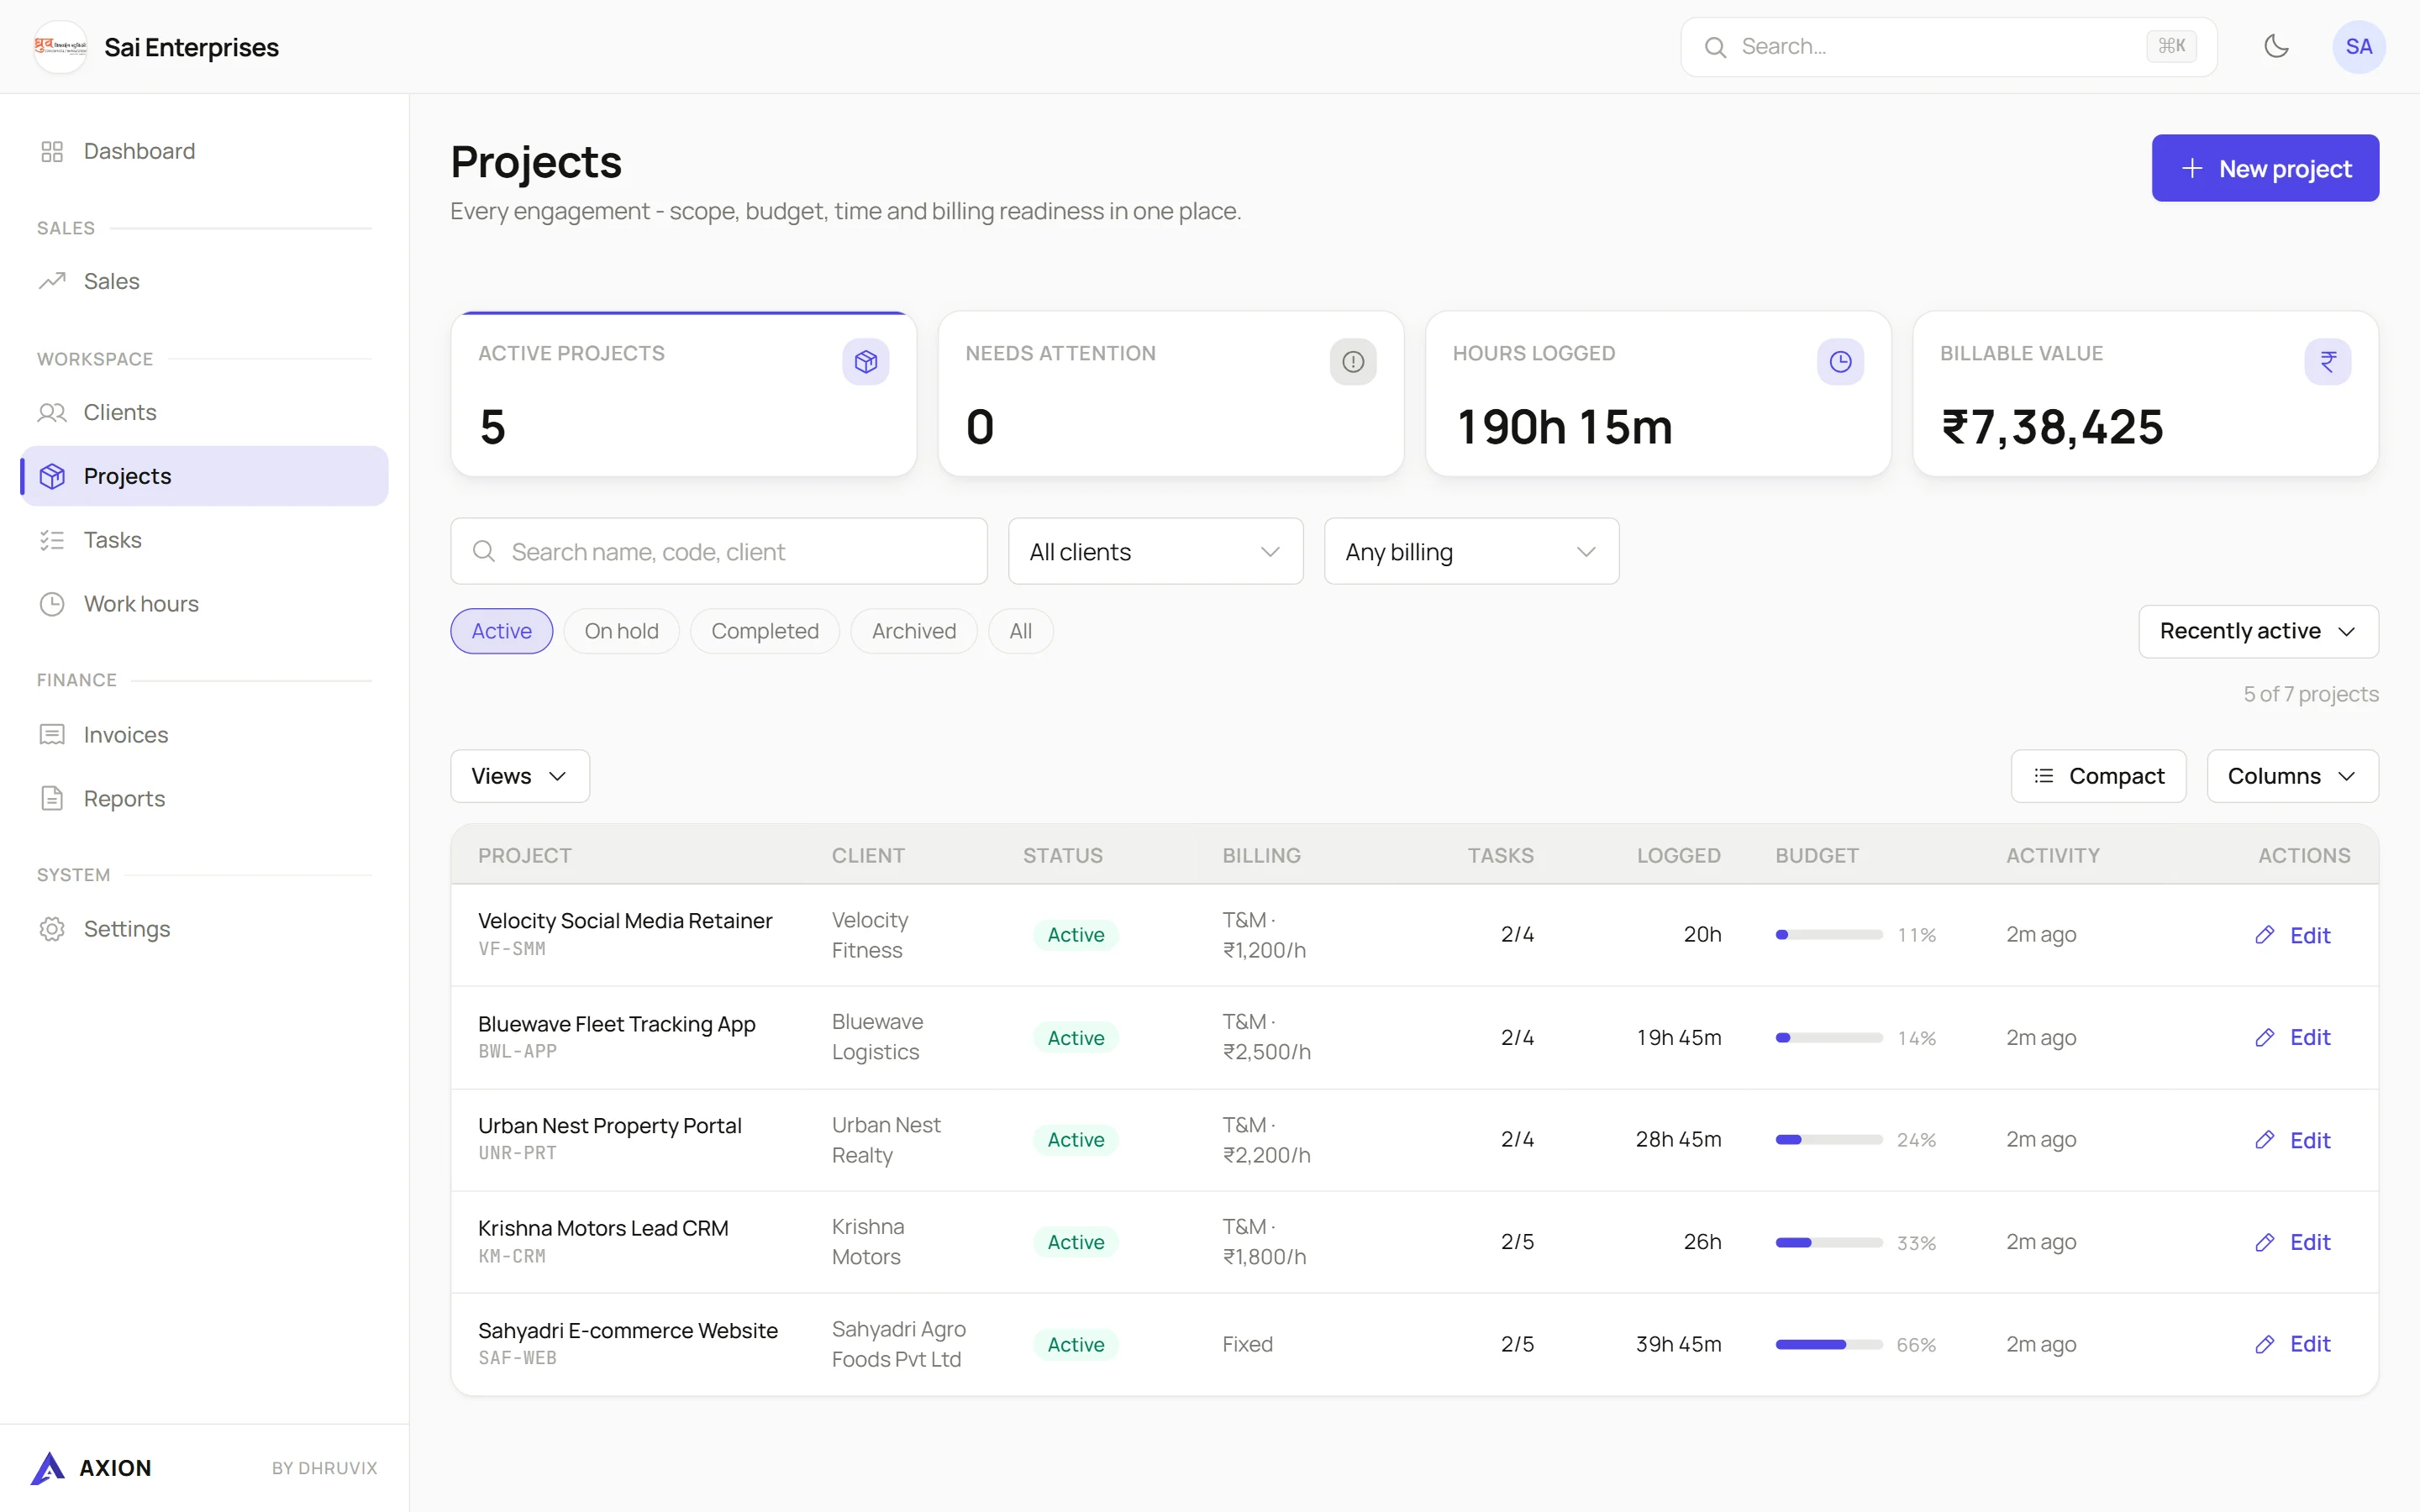
Task: Go to Invoices in sidebar
Action: click(x=204, y=735)
